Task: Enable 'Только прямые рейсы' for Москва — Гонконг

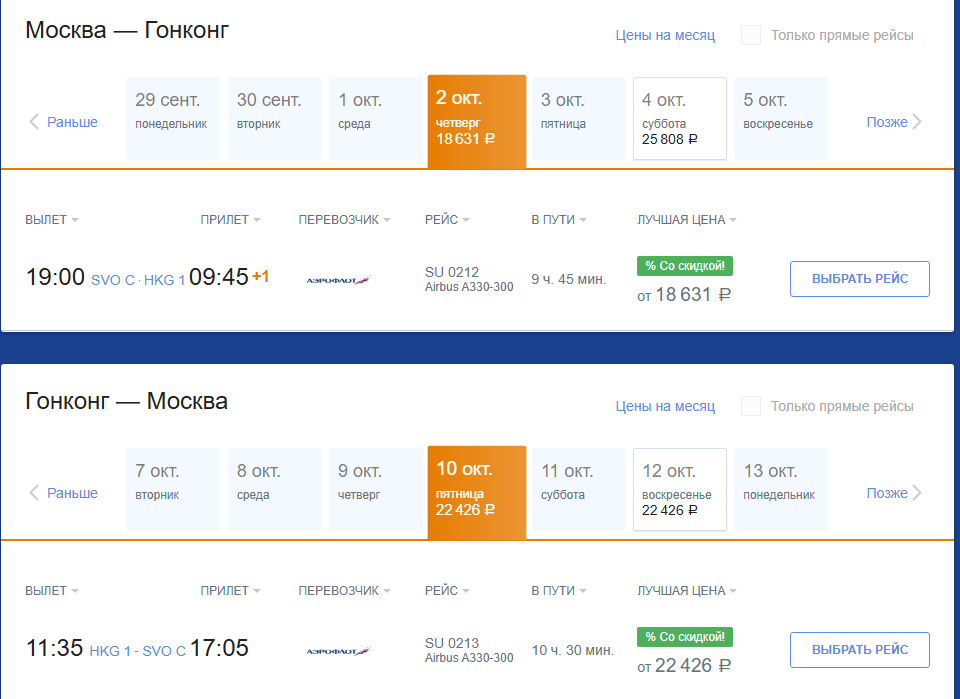Action: 751,35
